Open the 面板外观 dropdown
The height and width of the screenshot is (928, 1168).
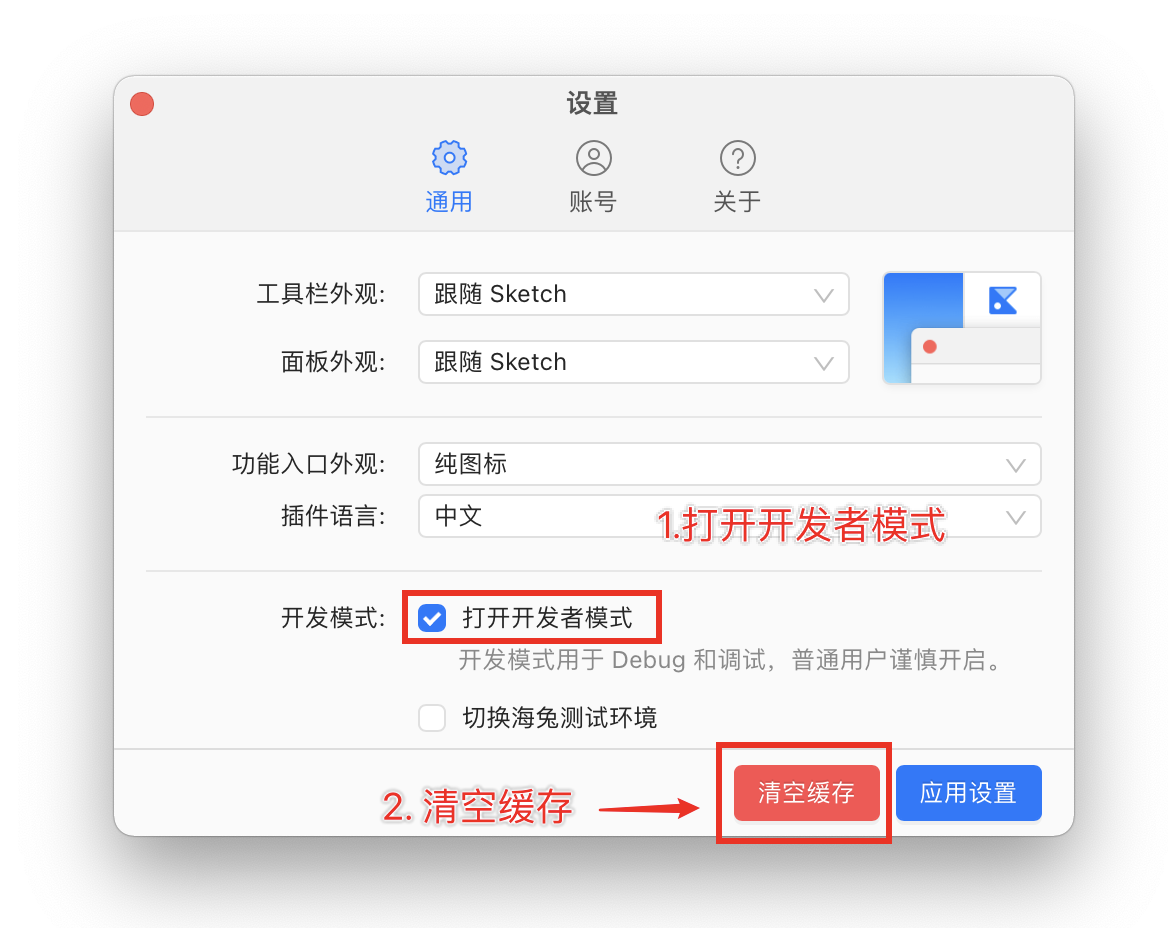pyautogui.click(x=634, y=362)
